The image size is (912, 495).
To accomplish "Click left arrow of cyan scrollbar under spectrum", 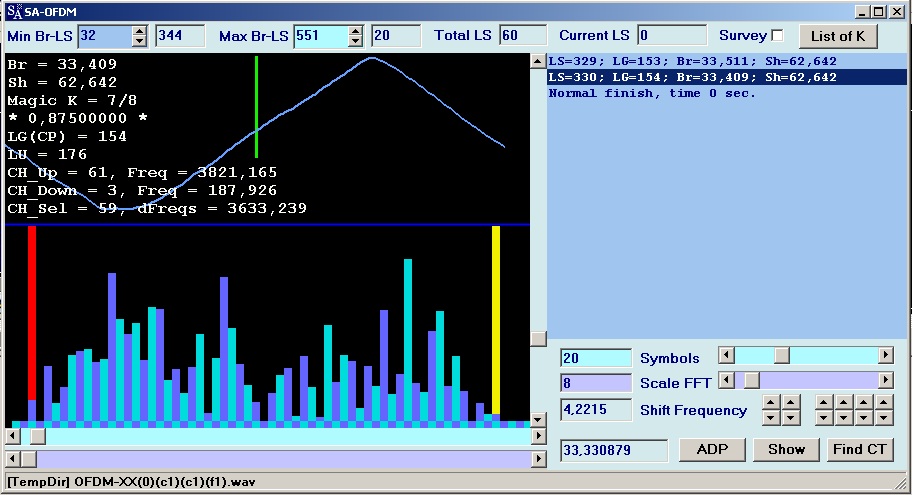I will tap(13, 435).
